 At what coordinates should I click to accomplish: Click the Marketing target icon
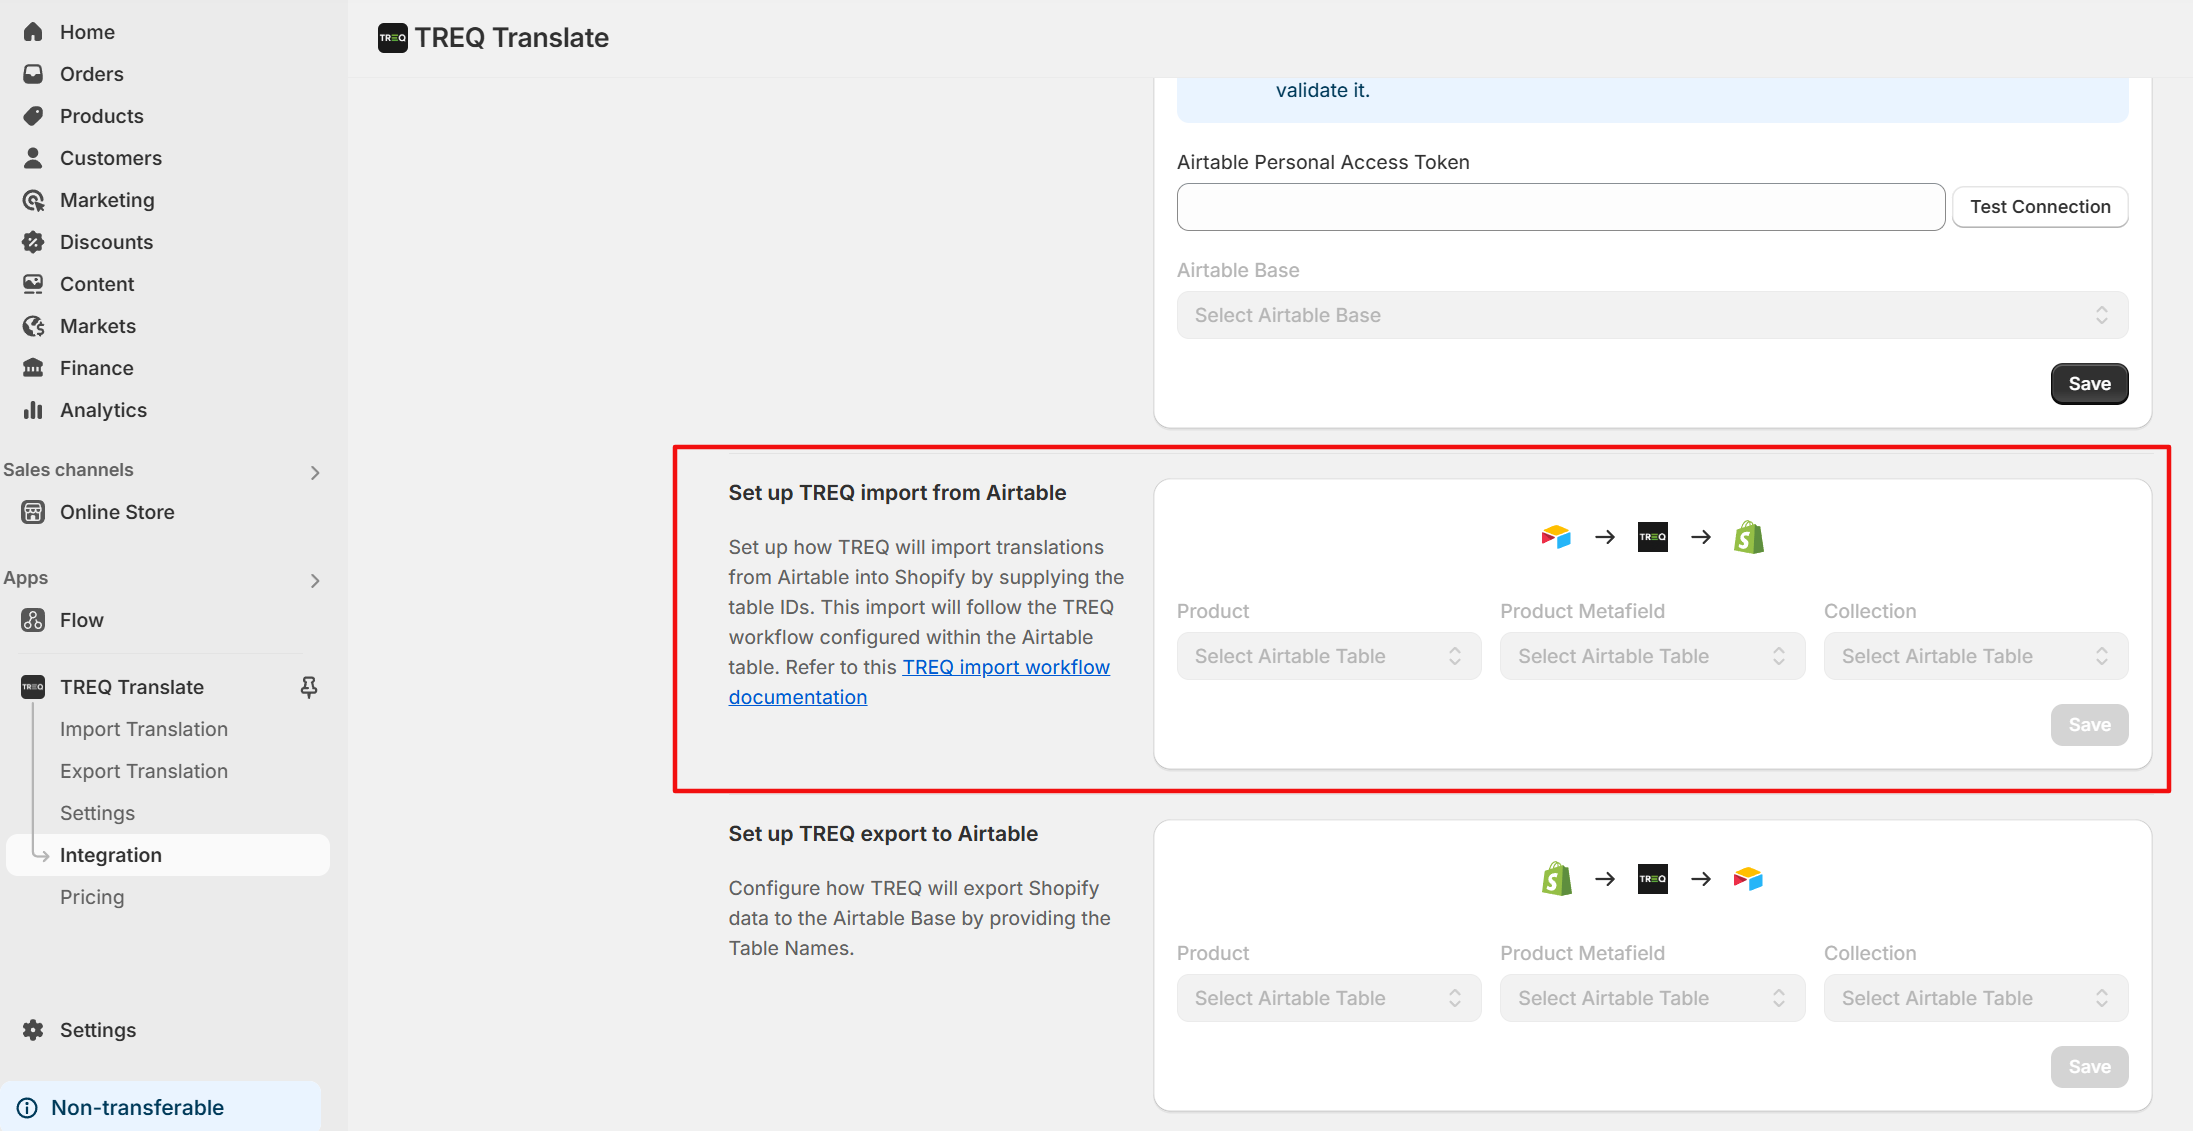pyautogui.click(x=33, y=200)
